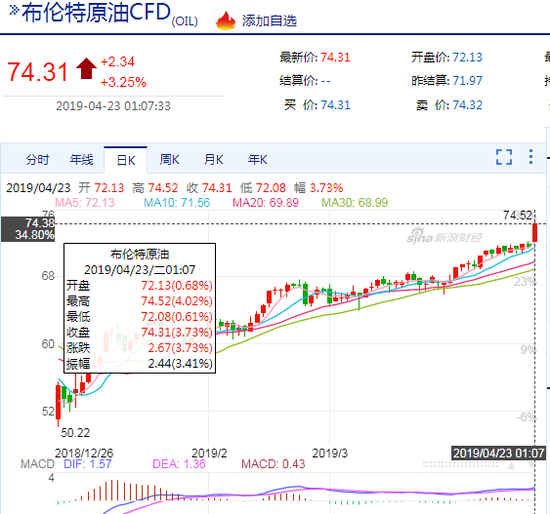Viewport: 550px width, 514px height.
Task: Add to watchlist via 添加自选 link
Action: click(x=269, y=21)
